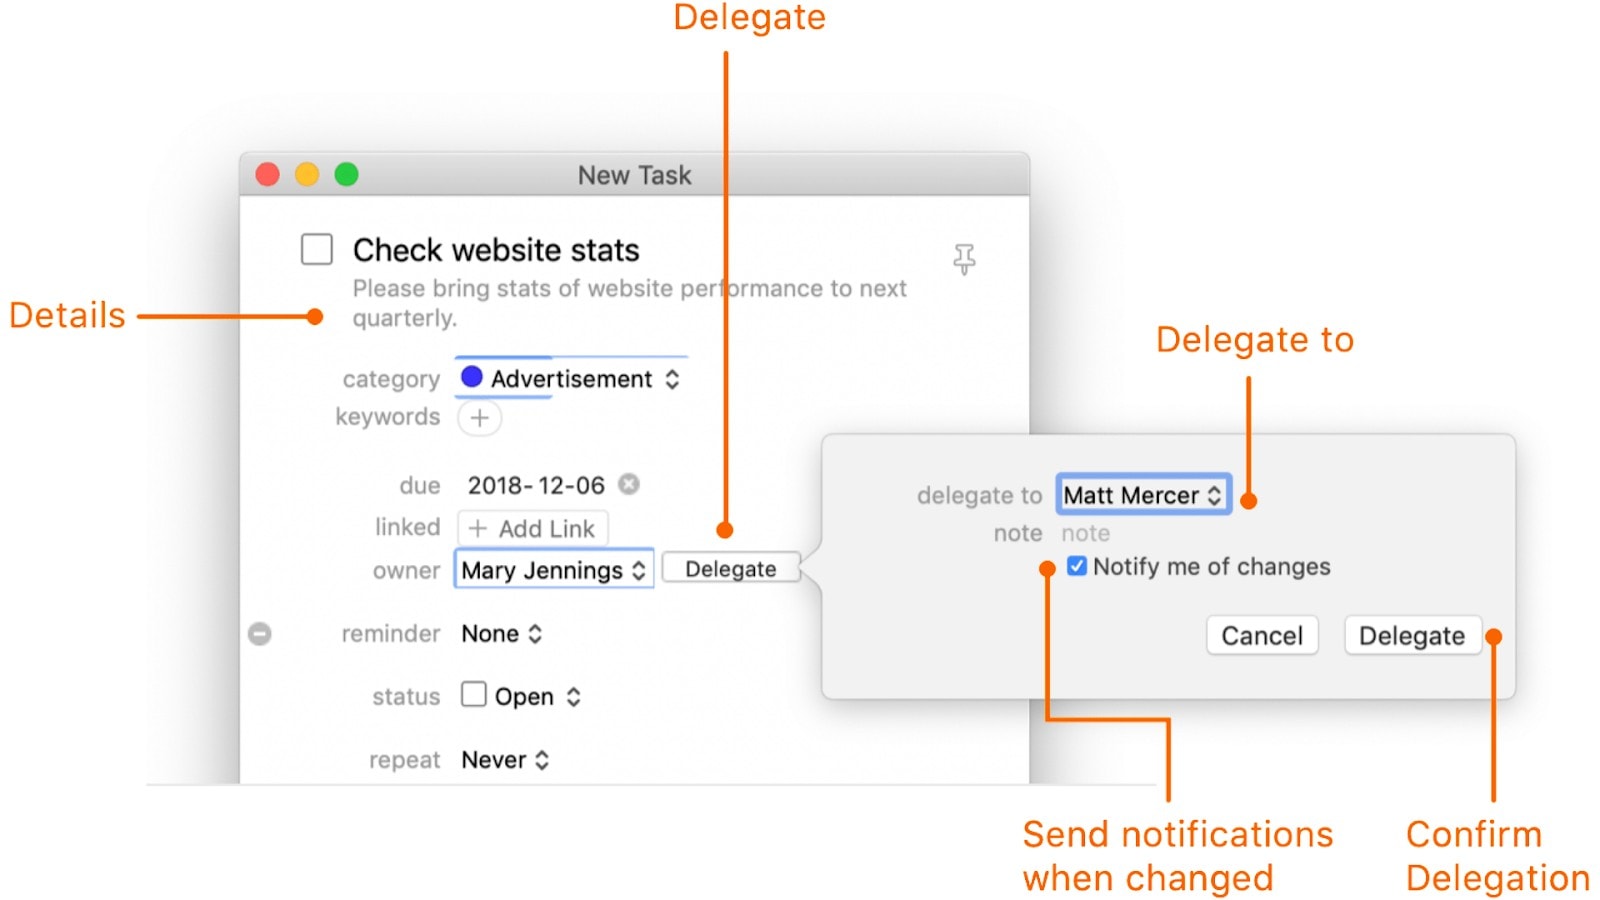1600x900 pixels.
Task: Open the Matt Mercer delegate to dropdown
Action: click(1142, 495)
